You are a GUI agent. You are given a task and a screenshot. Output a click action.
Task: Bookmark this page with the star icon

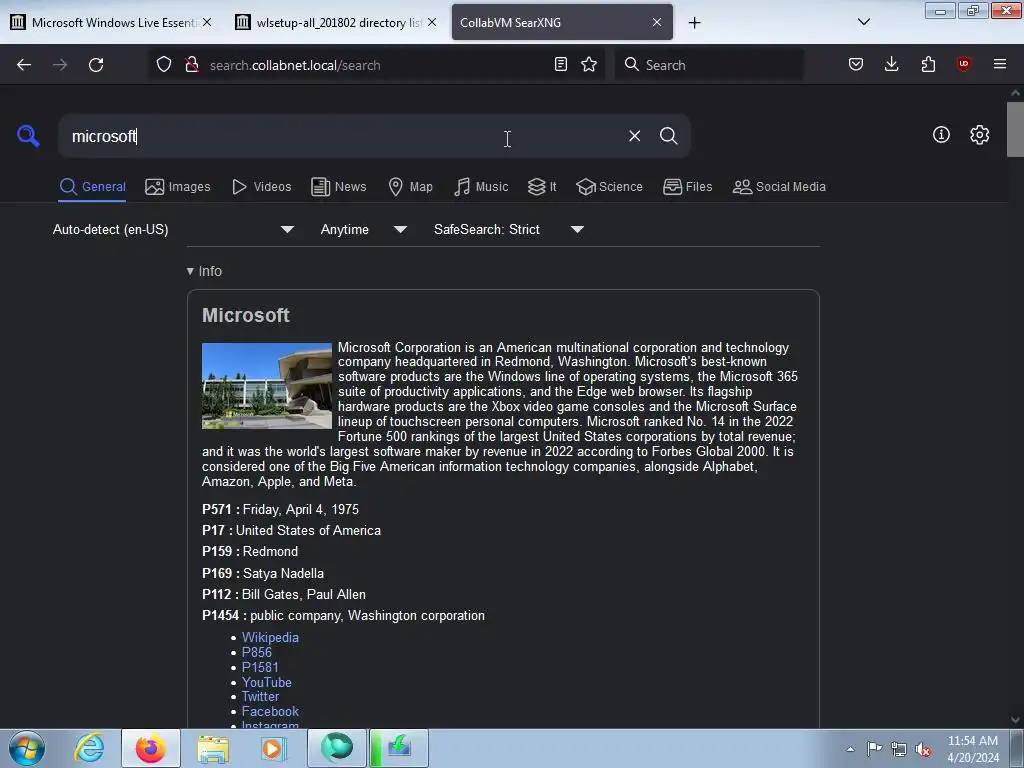tap(589, 64)
